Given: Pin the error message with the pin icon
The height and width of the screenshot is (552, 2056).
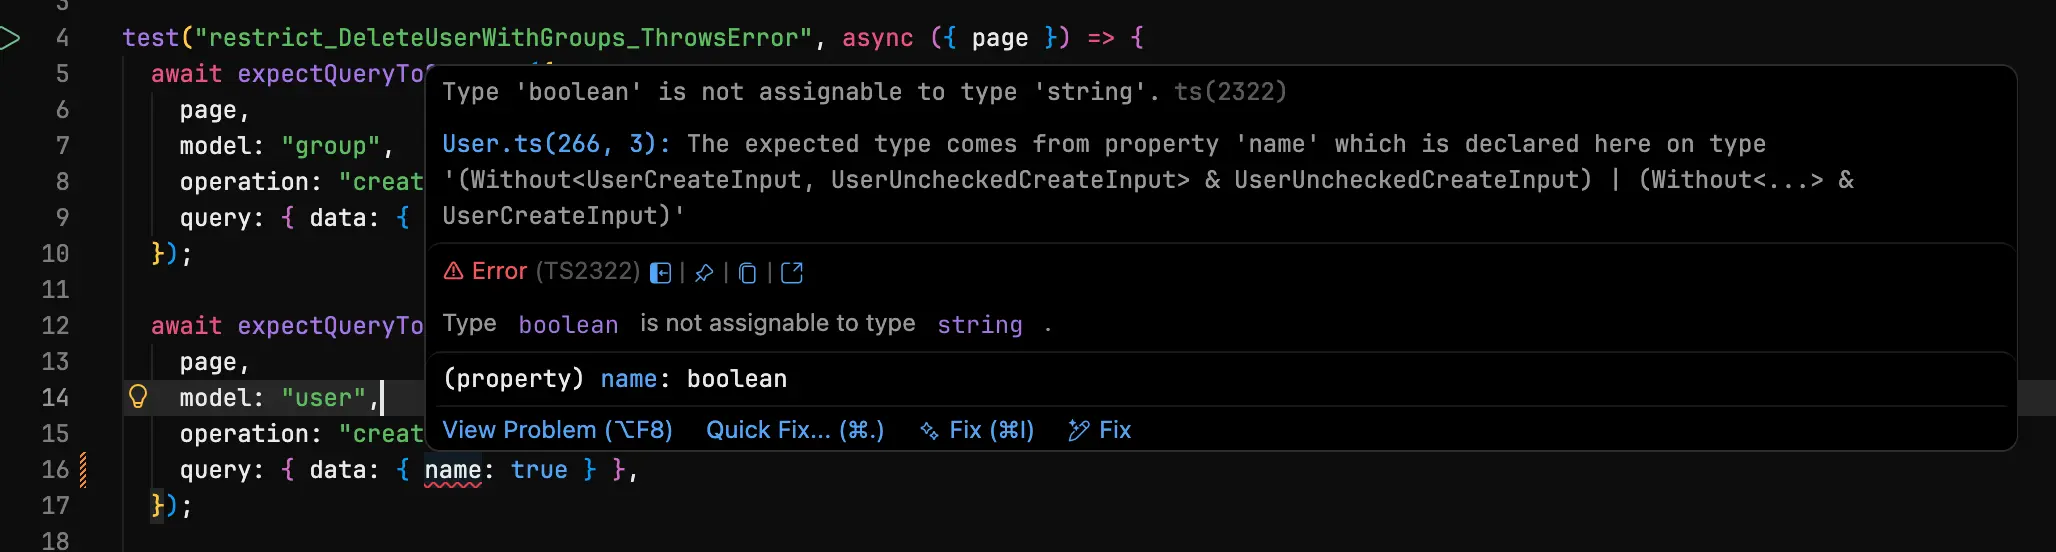Looking at the screenshot, I should (704, 273).
